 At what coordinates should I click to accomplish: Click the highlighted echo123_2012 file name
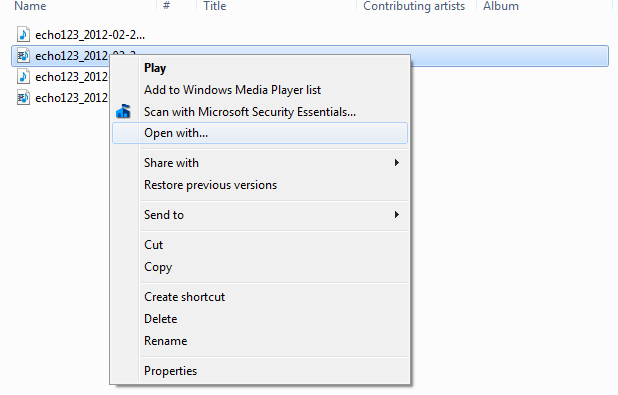(71, 56)
